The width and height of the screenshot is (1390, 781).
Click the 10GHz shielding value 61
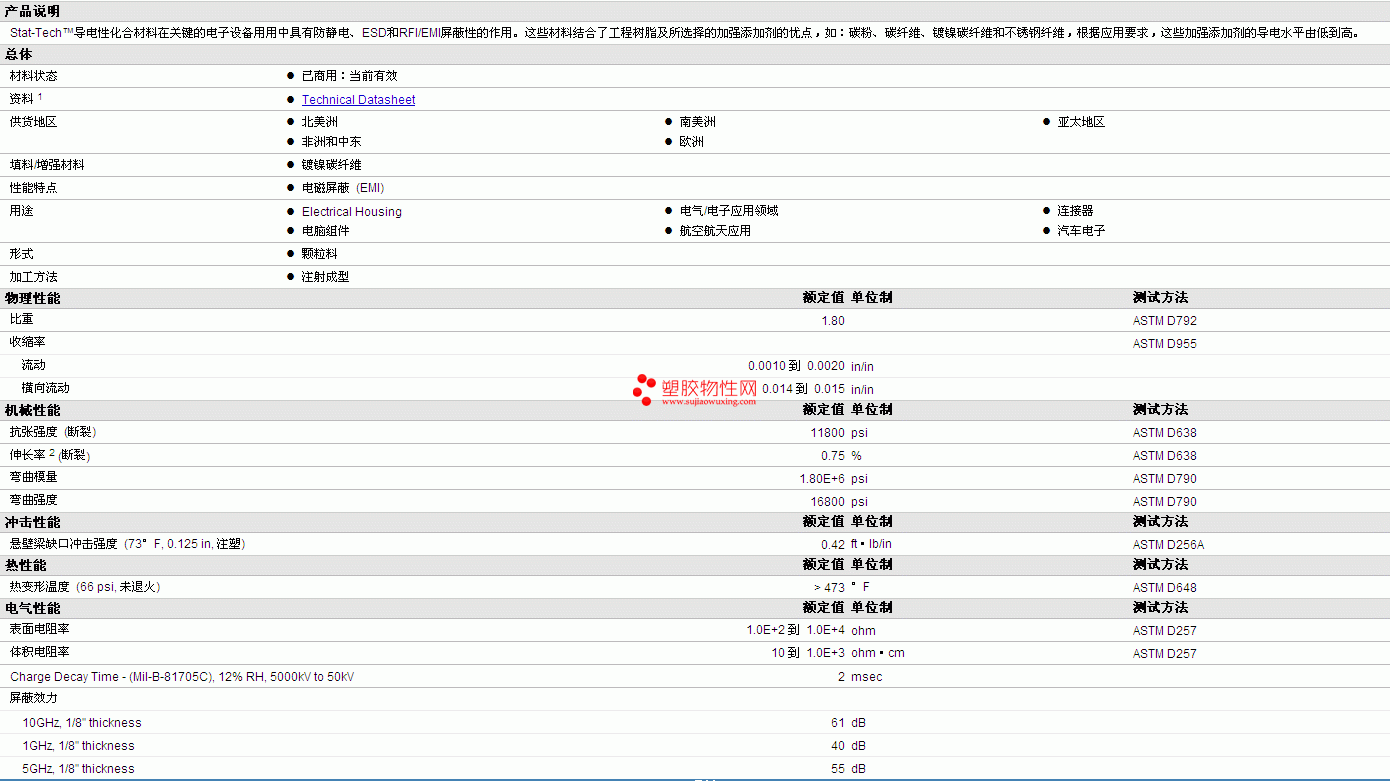(838, 723)
